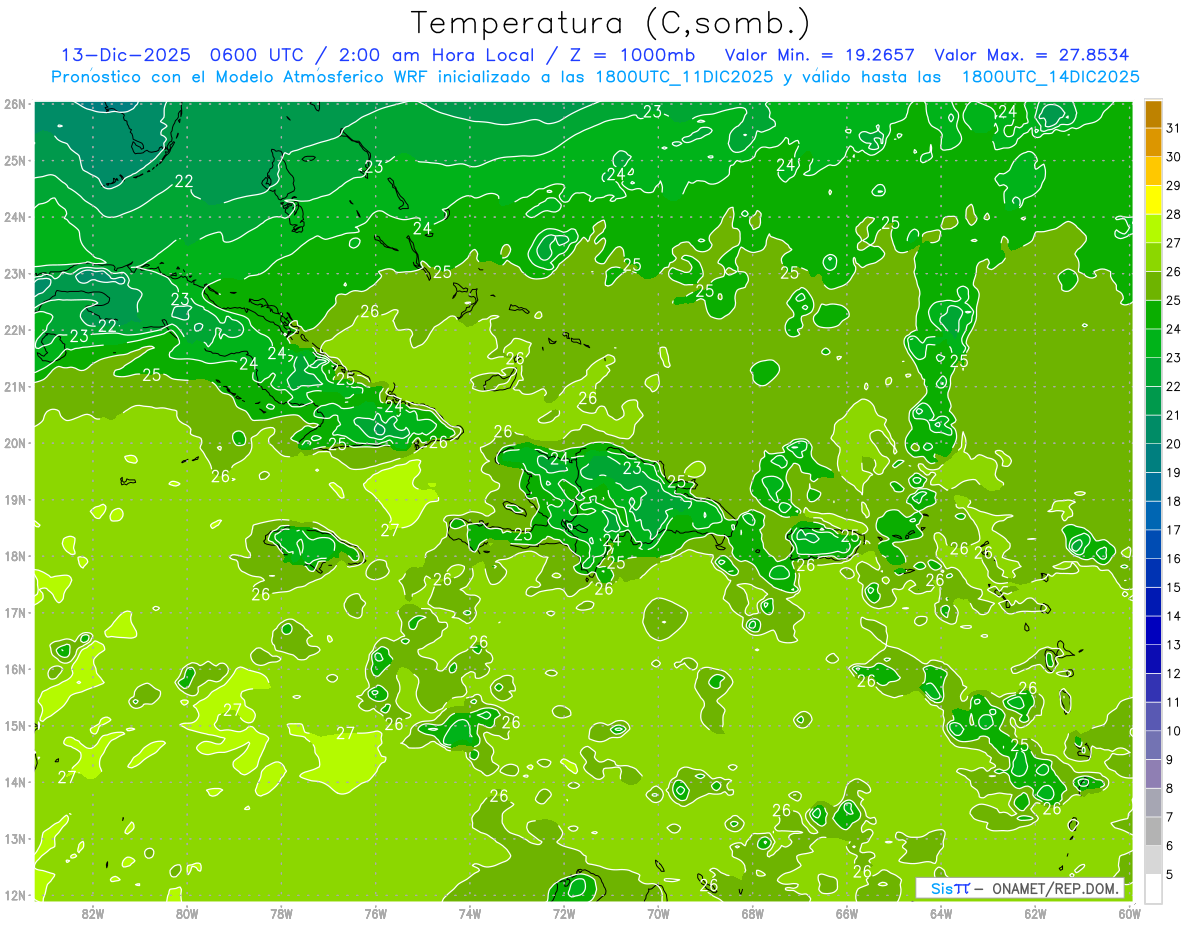Click the "80W" longitude axis label
1200x927 pixels.
[x=187, y=913]
